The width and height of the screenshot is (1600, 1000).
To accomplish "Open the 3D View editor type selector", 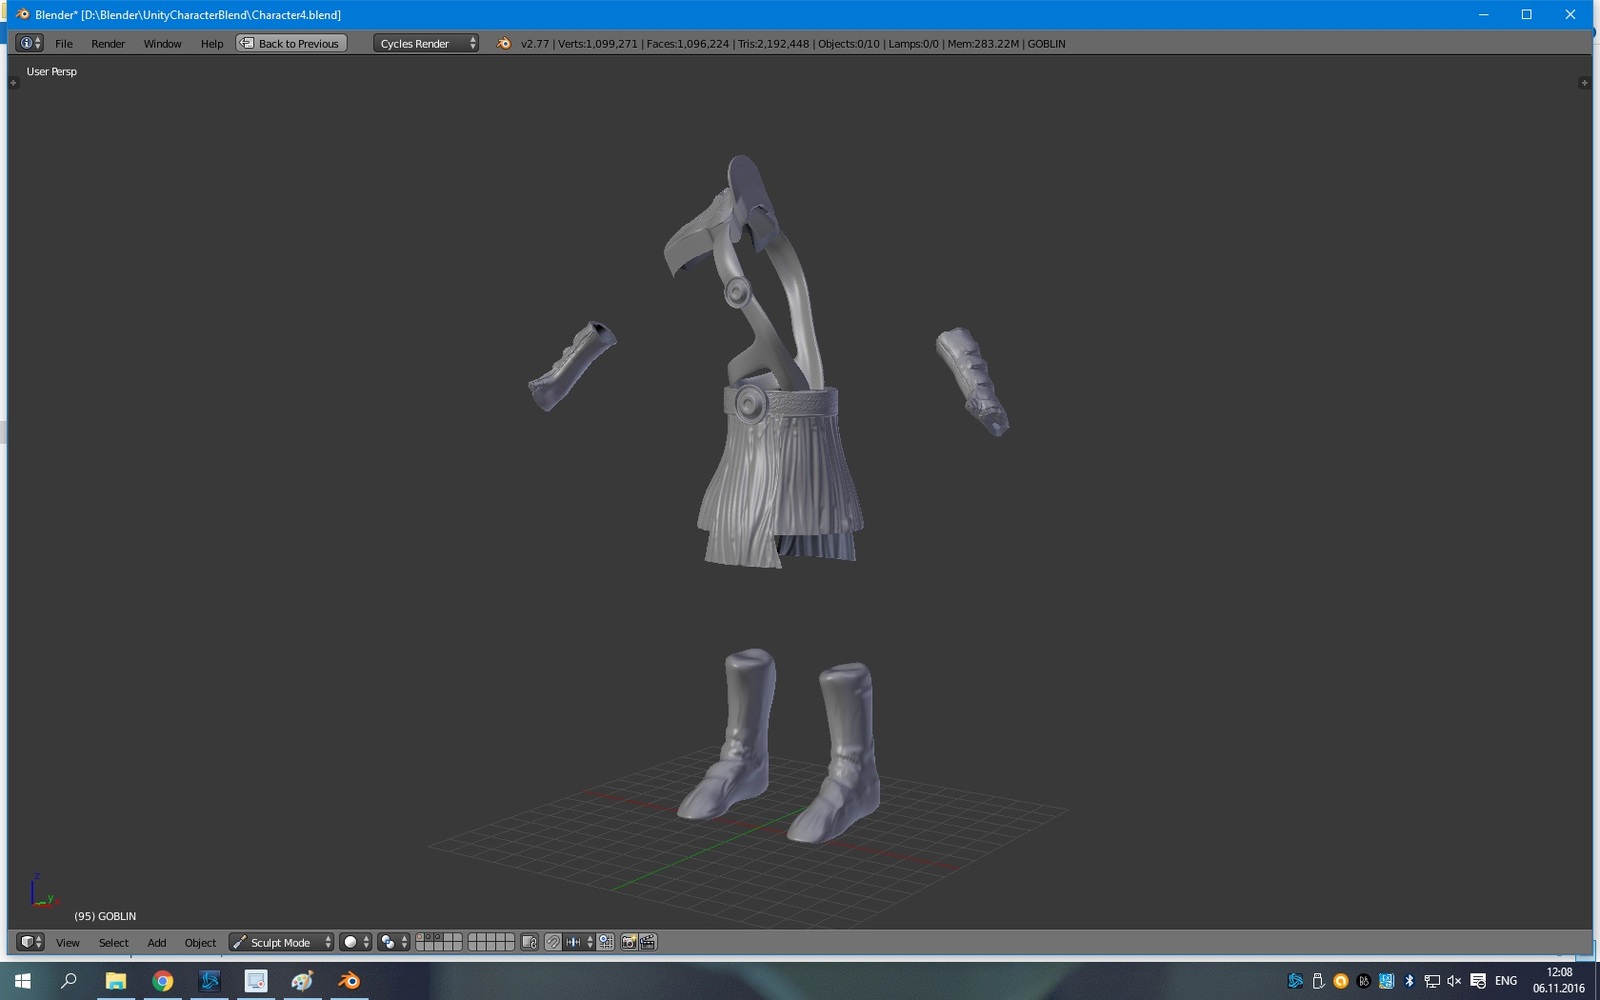I will pos(31,942).
